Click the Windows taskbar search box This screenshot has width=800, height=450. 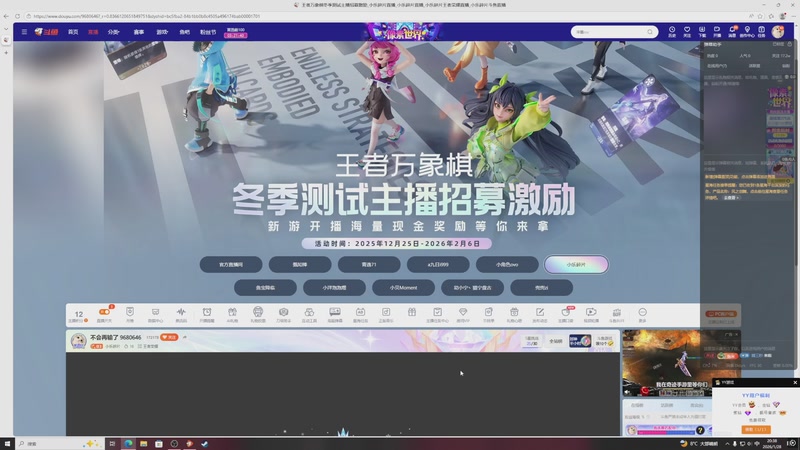59,443
